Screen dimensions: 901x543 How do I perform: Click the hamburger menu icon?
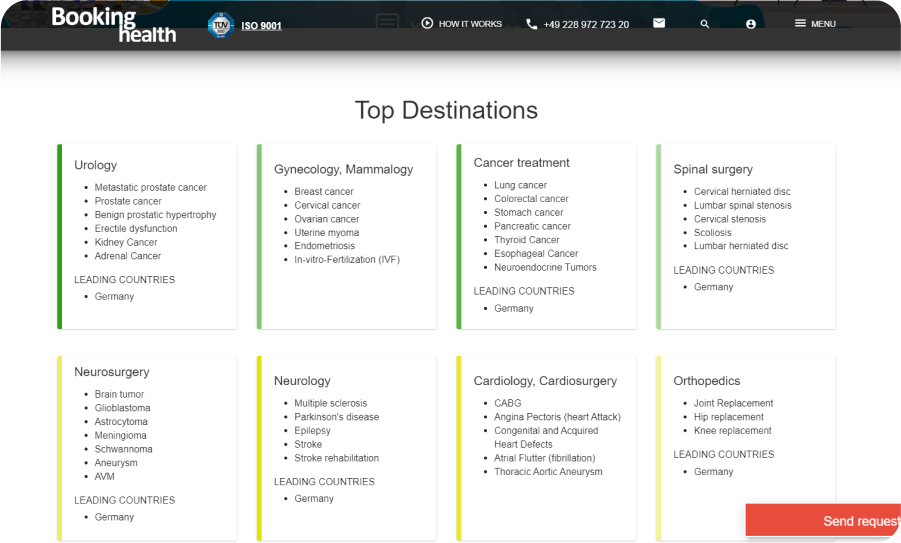[800, 24]
